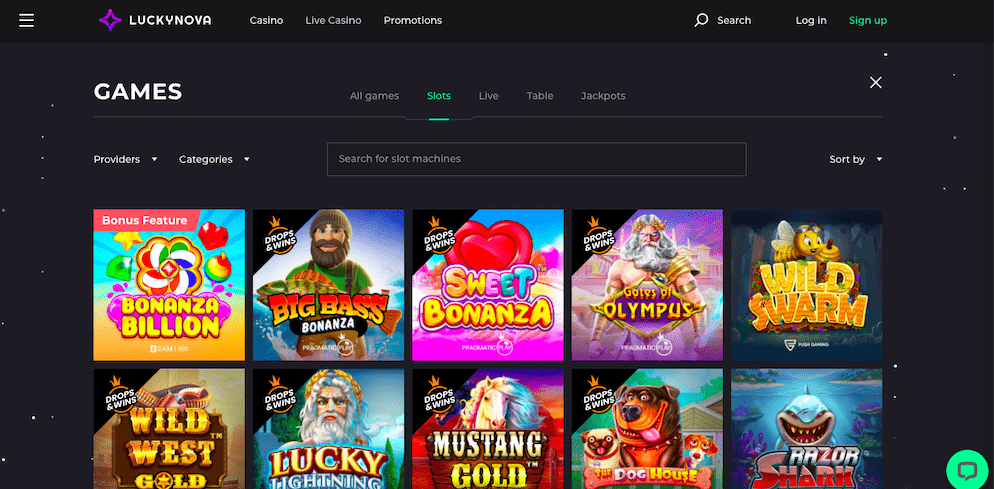Image resolution: width=994 pixels, height=489 pixels.
Task: Click the Search label in header
Action: [x=734, y=20]
